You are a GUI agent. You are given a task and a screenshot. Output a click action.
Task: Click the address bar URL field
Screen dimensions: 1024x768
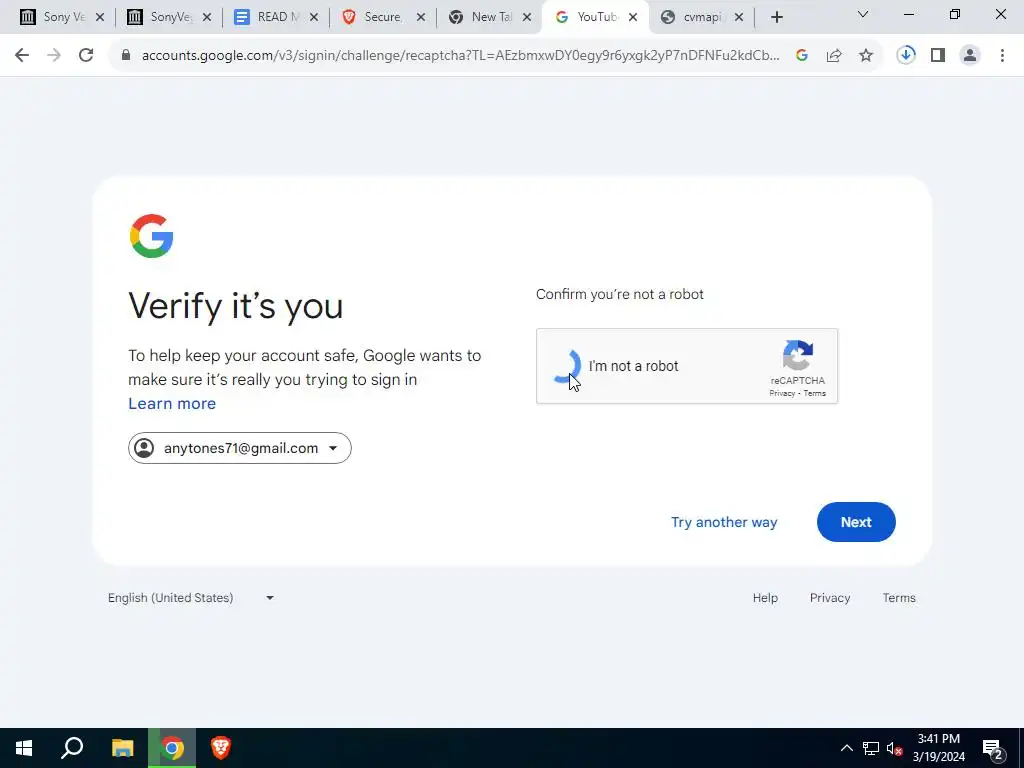click(460, 56)
